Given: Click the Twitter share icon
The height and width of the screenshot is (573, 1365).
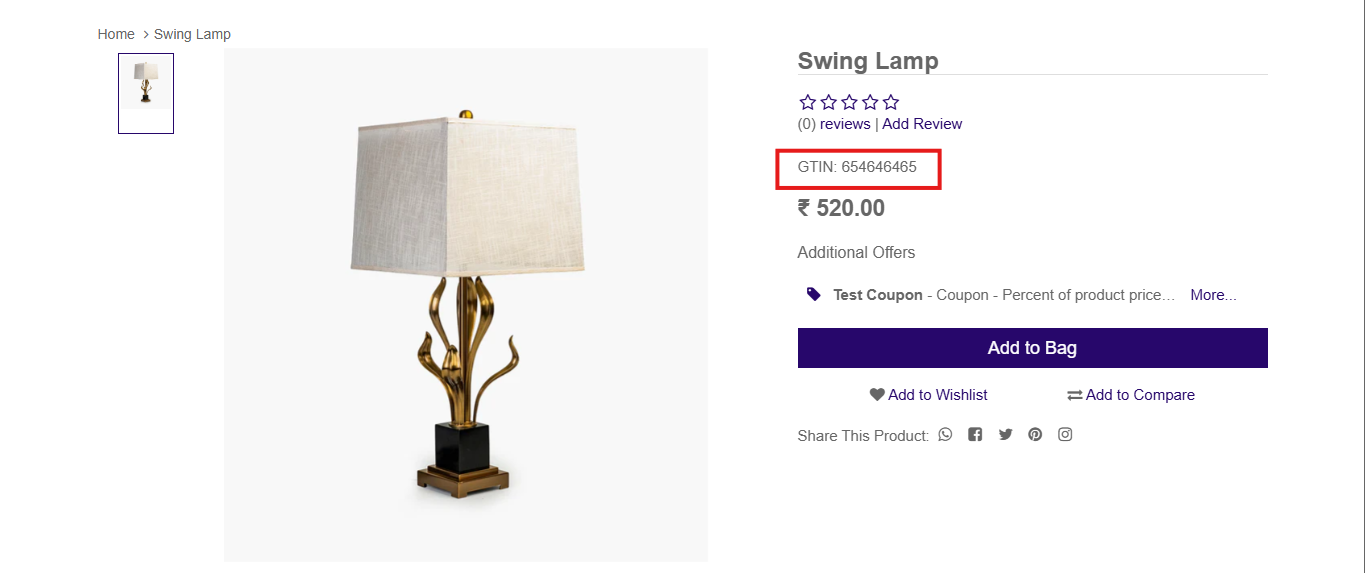Looking at the screenshot, I should 1005,434.
